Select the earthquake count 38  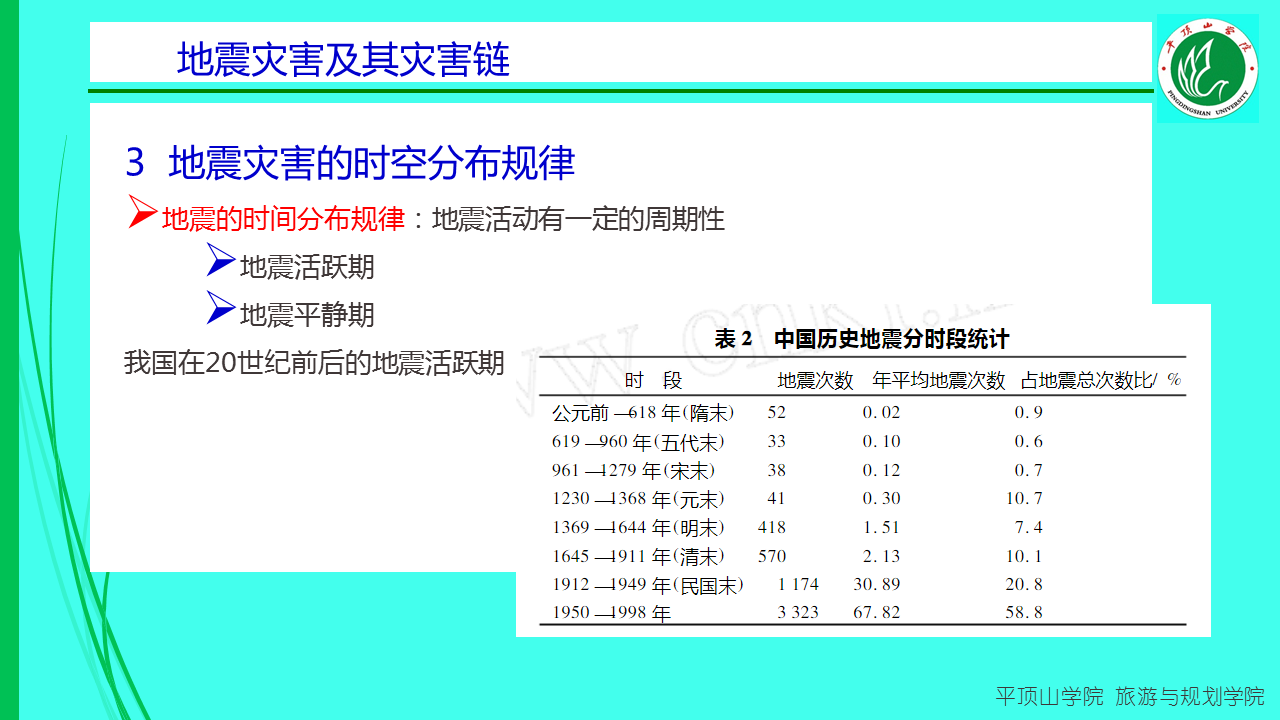click(777, 470)
